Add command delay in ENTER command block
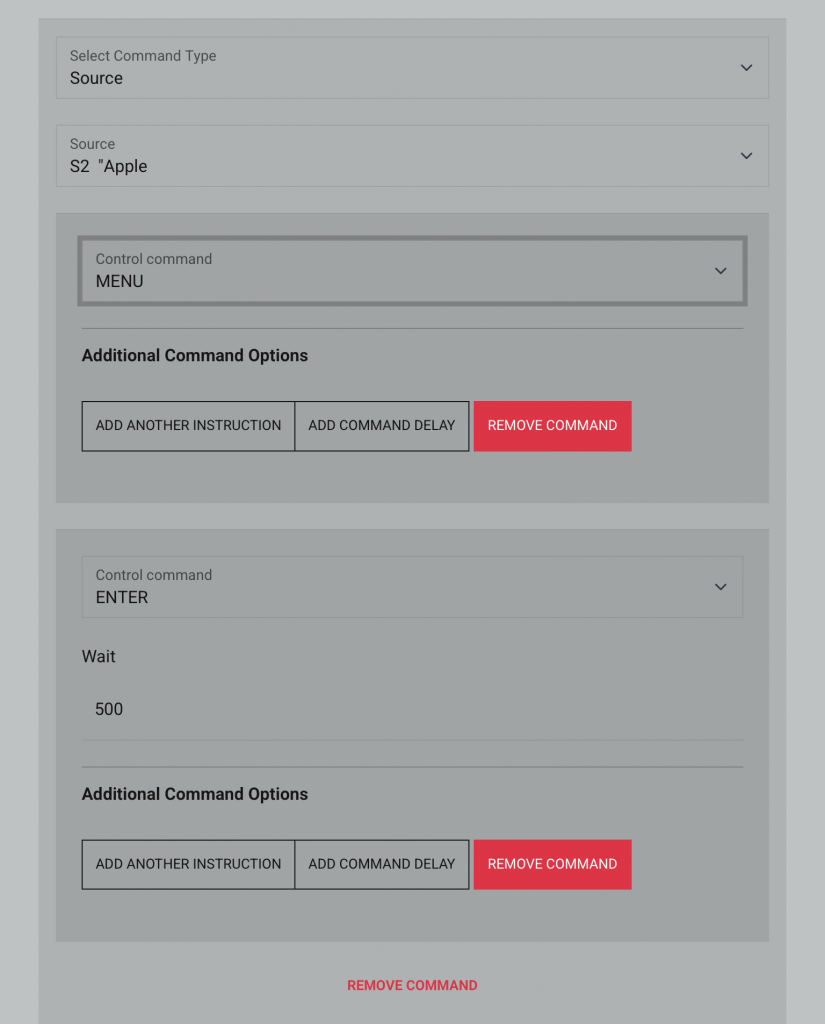 pos(381,864)
